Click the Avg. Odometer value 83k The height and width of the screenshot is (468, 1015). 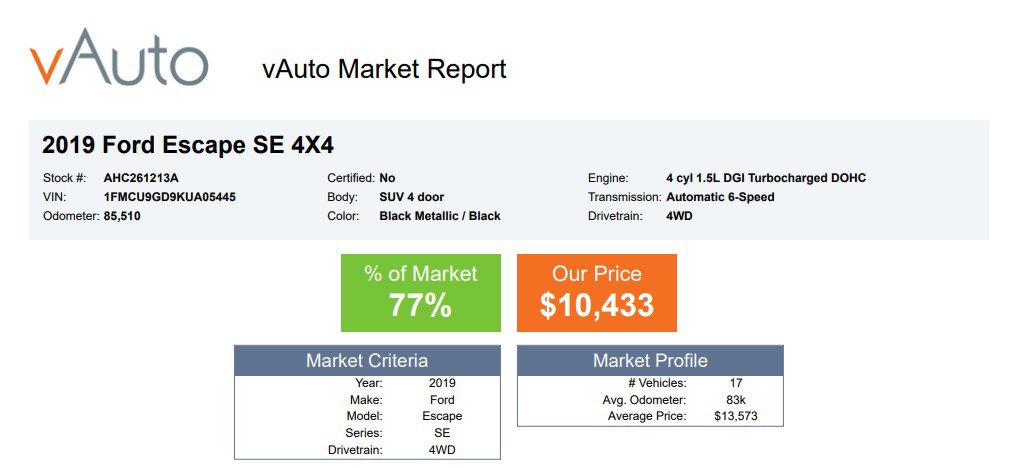[x=736, y=400]
